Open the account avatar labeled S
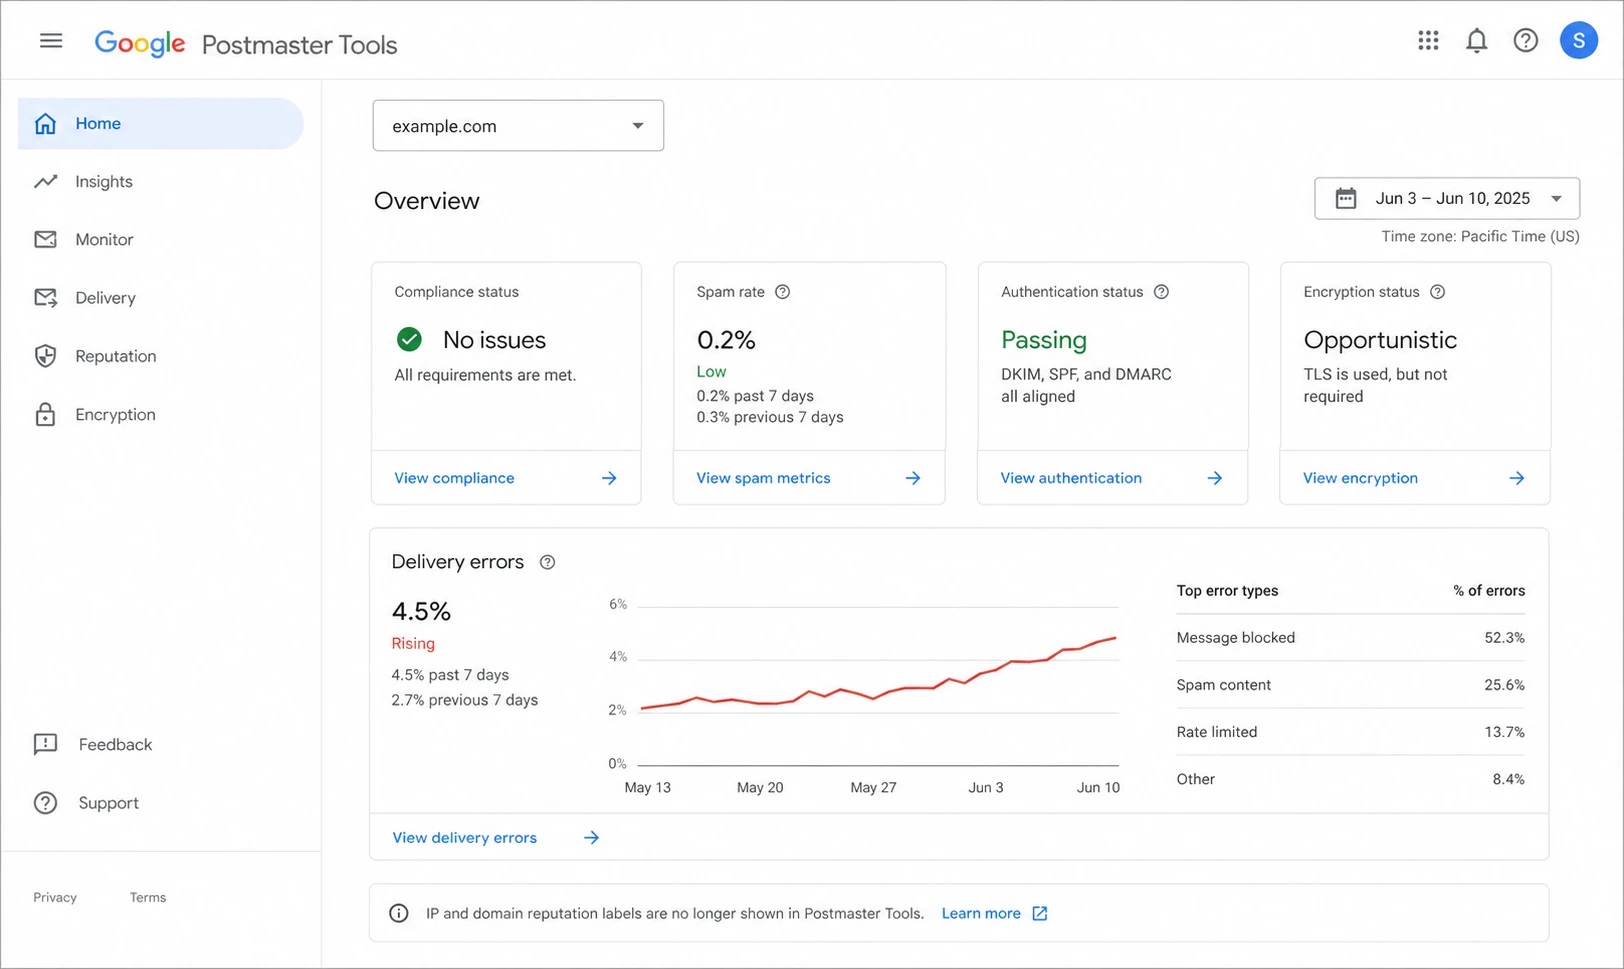 [1578, 40]
